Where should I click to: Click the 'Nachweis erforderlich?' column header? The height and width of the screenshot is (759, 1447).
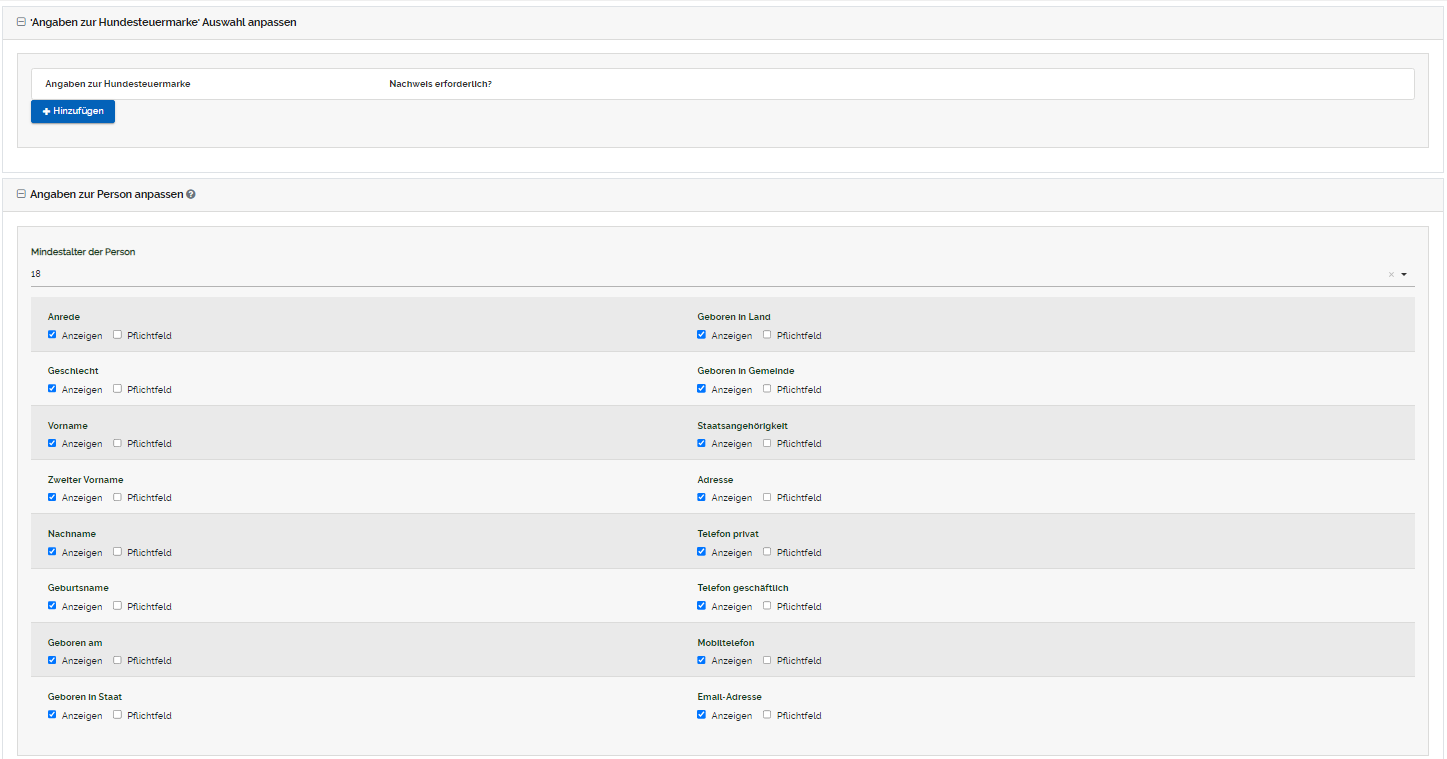[x=440, y=84]
